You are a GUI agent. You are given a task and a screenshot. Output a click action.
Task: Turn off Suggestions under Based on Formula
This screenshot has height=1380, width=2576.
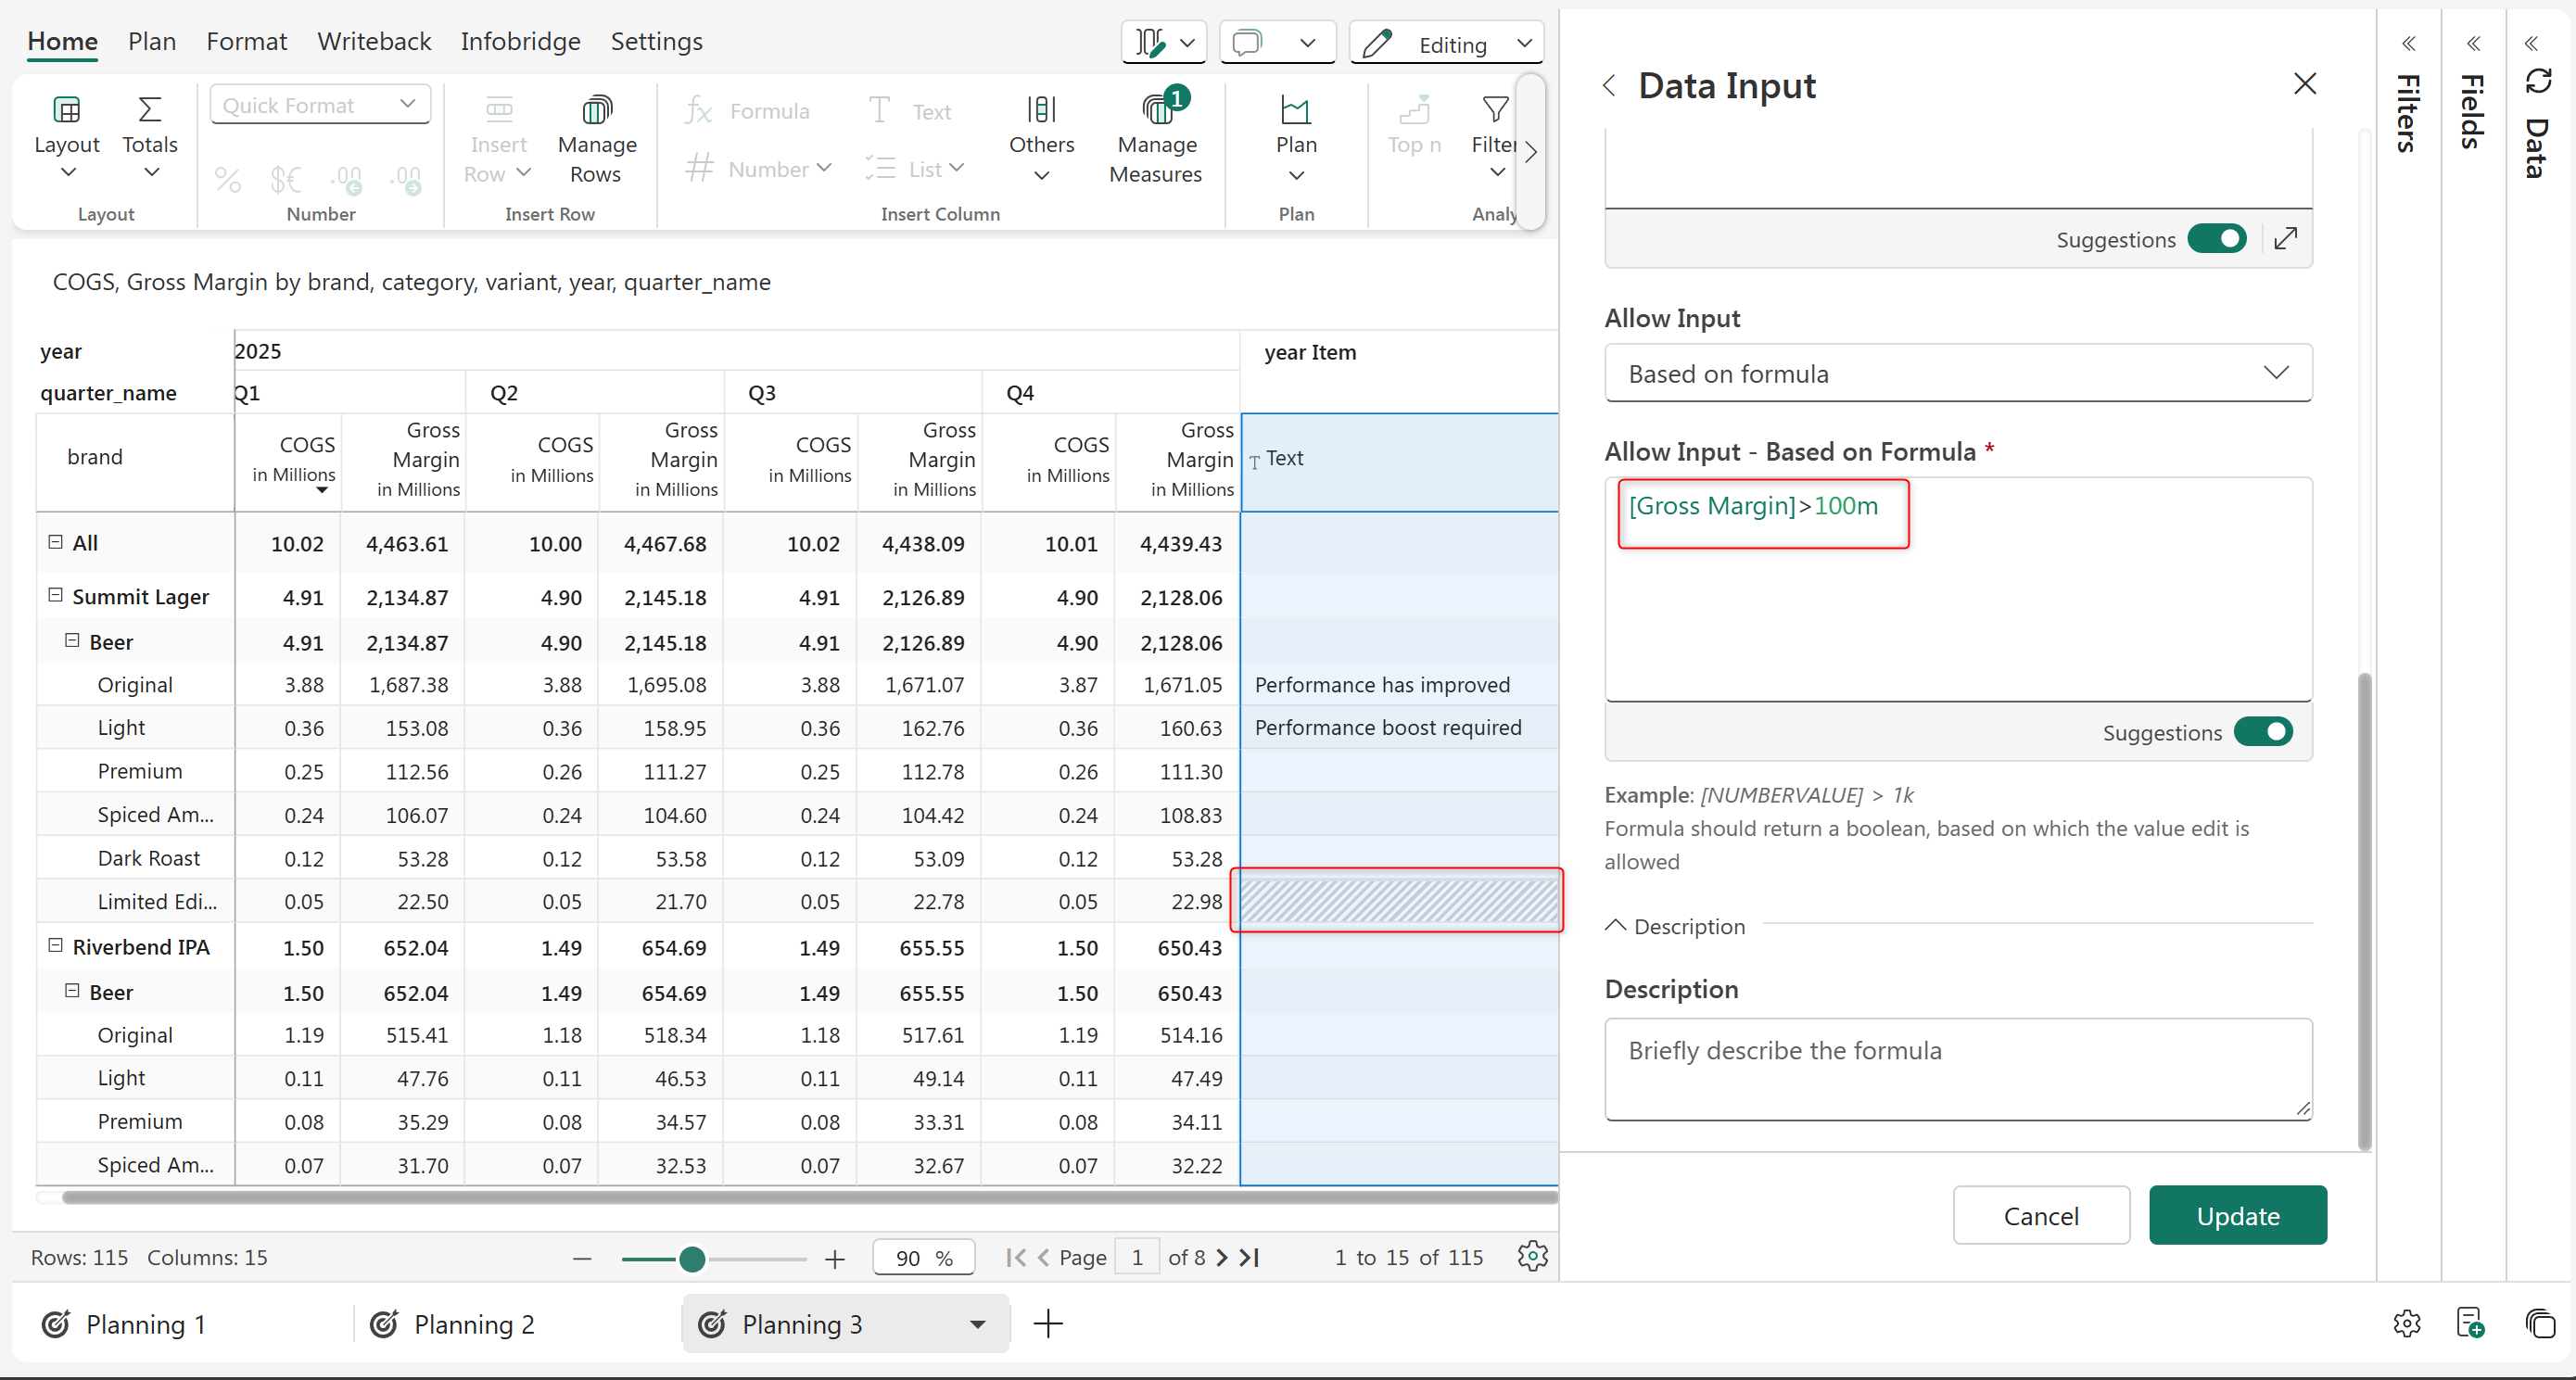[2264, 732]
